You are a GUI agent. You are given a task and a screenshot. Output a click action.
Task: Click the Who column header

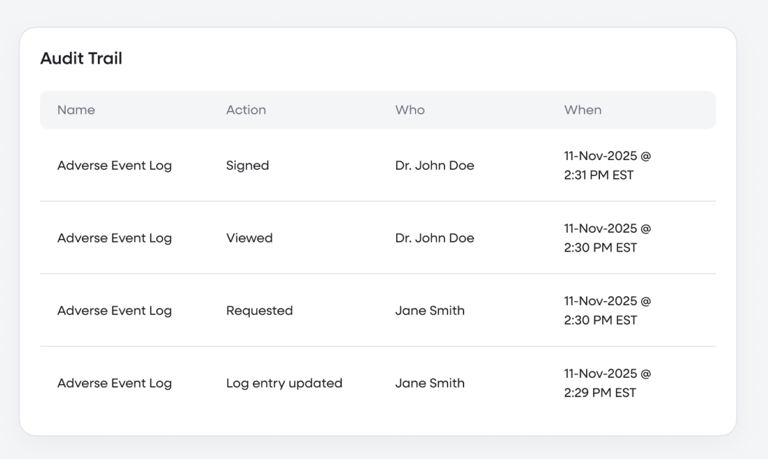[x=410, y=110]
